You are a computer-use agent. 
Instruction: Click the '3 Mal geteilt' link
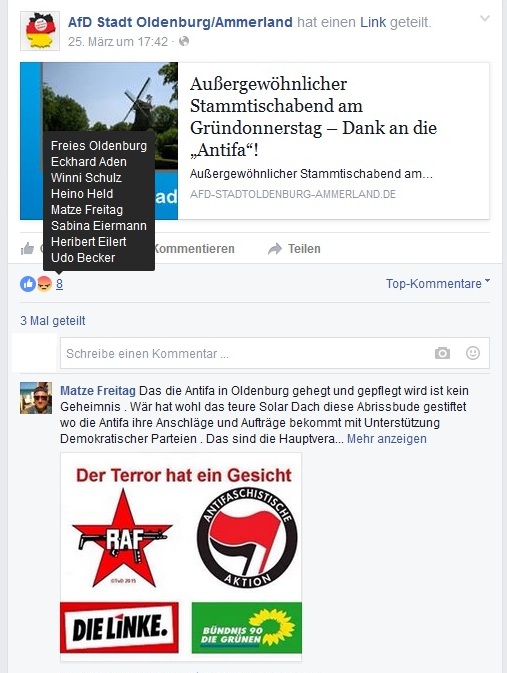[53, 321]
